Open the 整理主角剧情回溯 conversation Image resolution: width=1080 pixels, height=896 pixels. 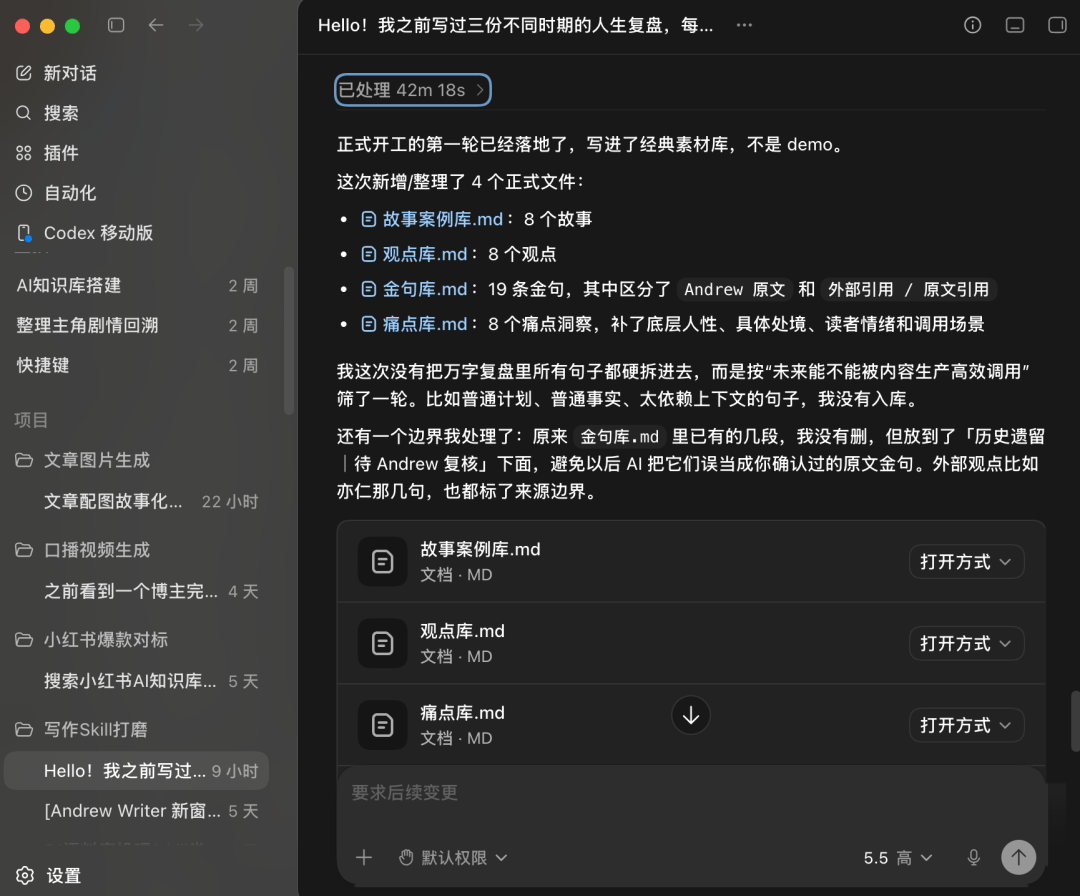[138, 325]
